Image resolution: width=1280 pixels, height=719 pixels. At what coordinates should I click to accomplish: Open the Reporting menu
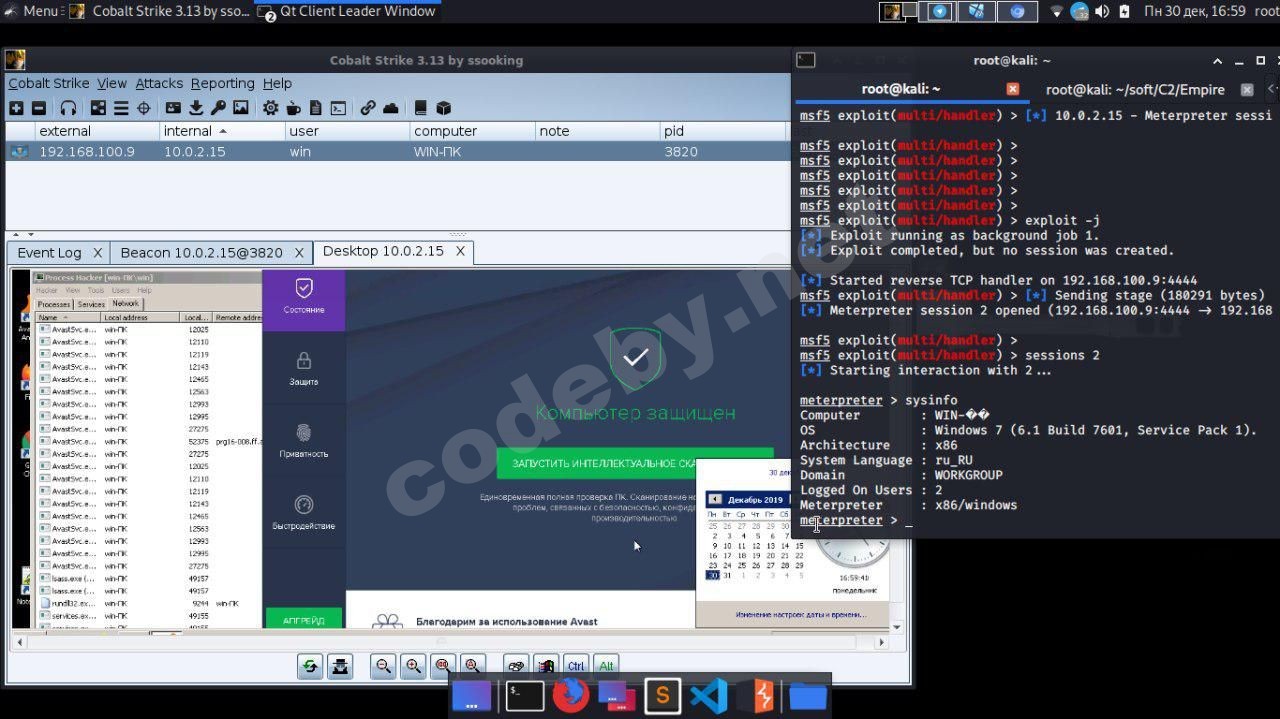(x=222, y=83)
